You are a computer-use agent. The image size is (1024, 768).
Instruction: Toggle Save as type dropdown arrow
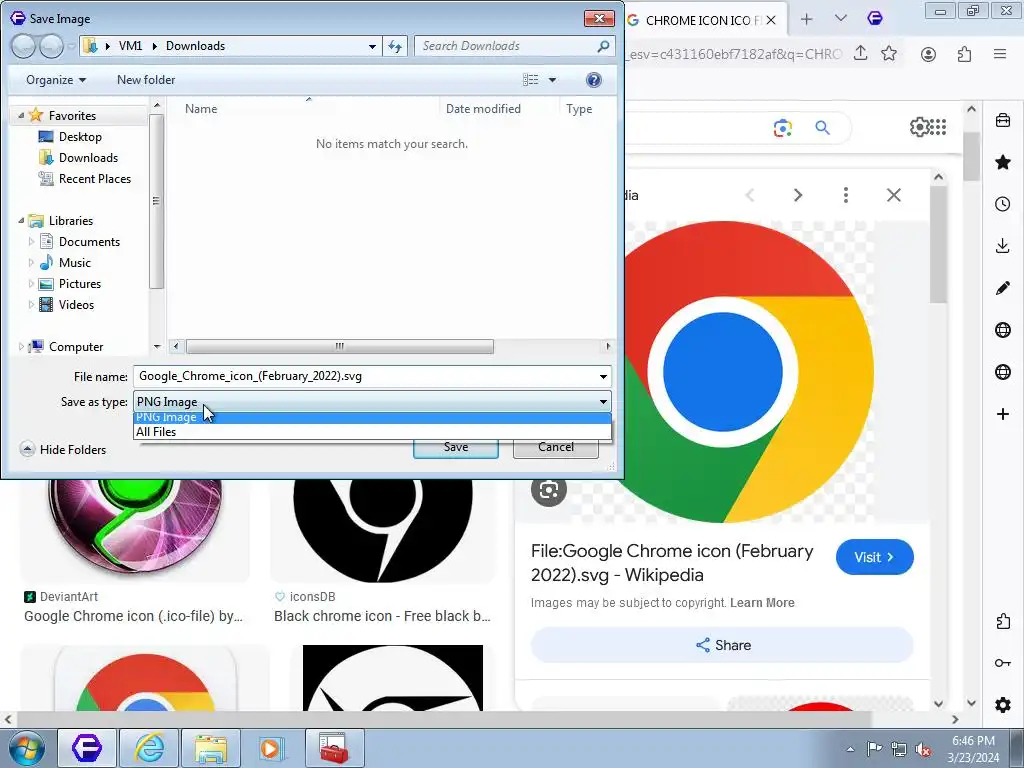point(603,402)
